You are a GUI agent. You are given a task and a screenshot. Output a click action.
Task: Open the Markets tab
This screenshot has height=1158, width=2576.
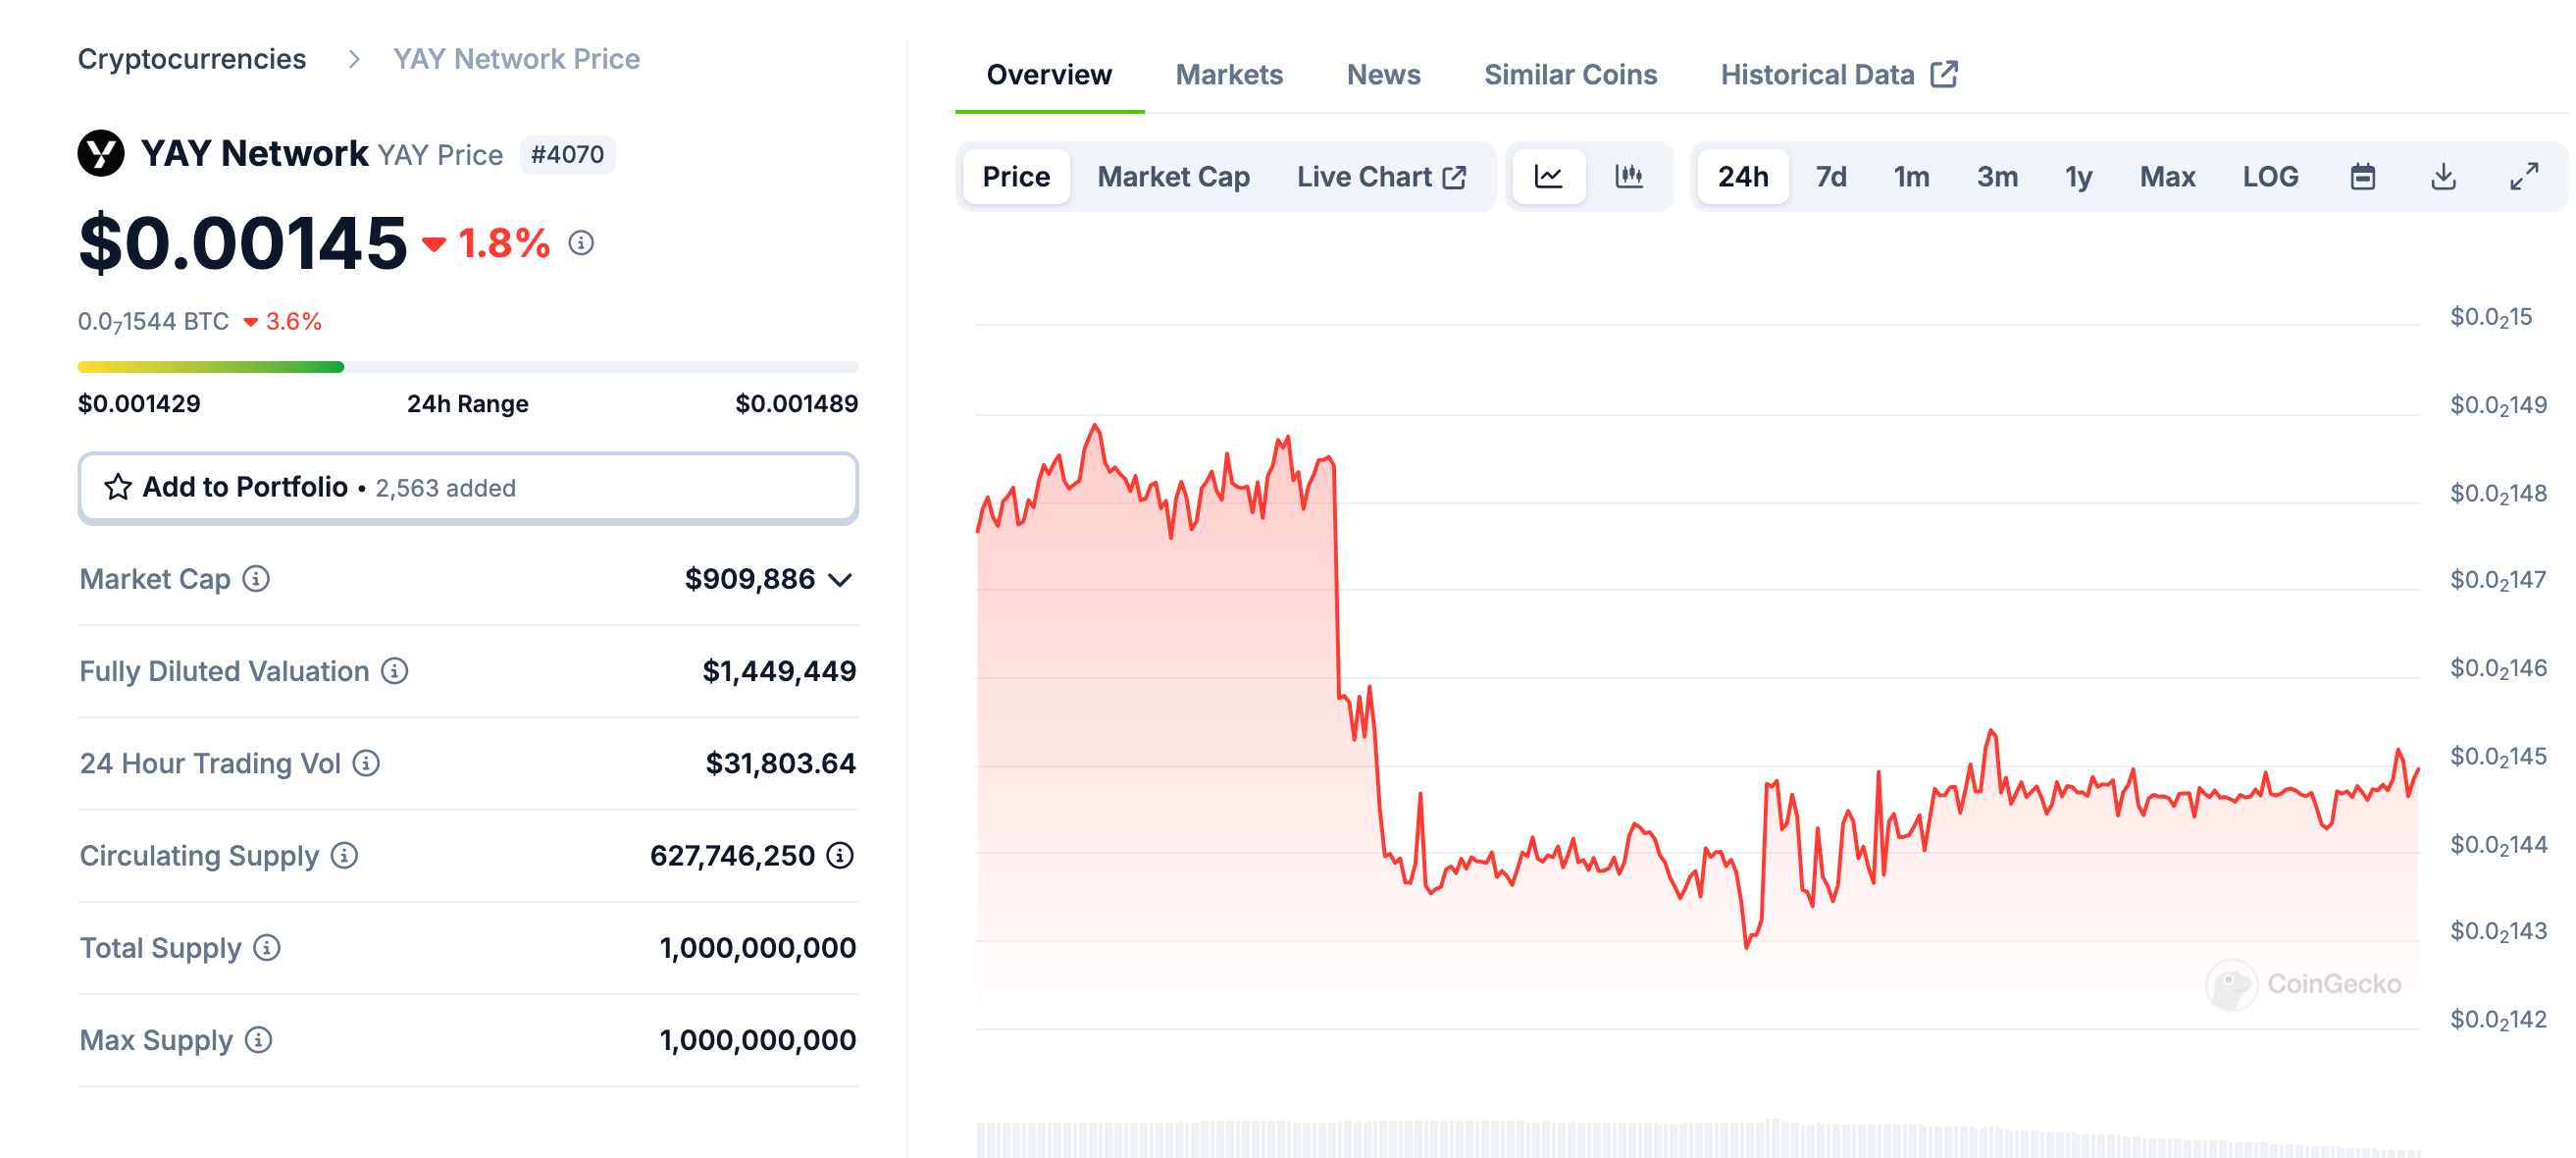(1228, 75)
